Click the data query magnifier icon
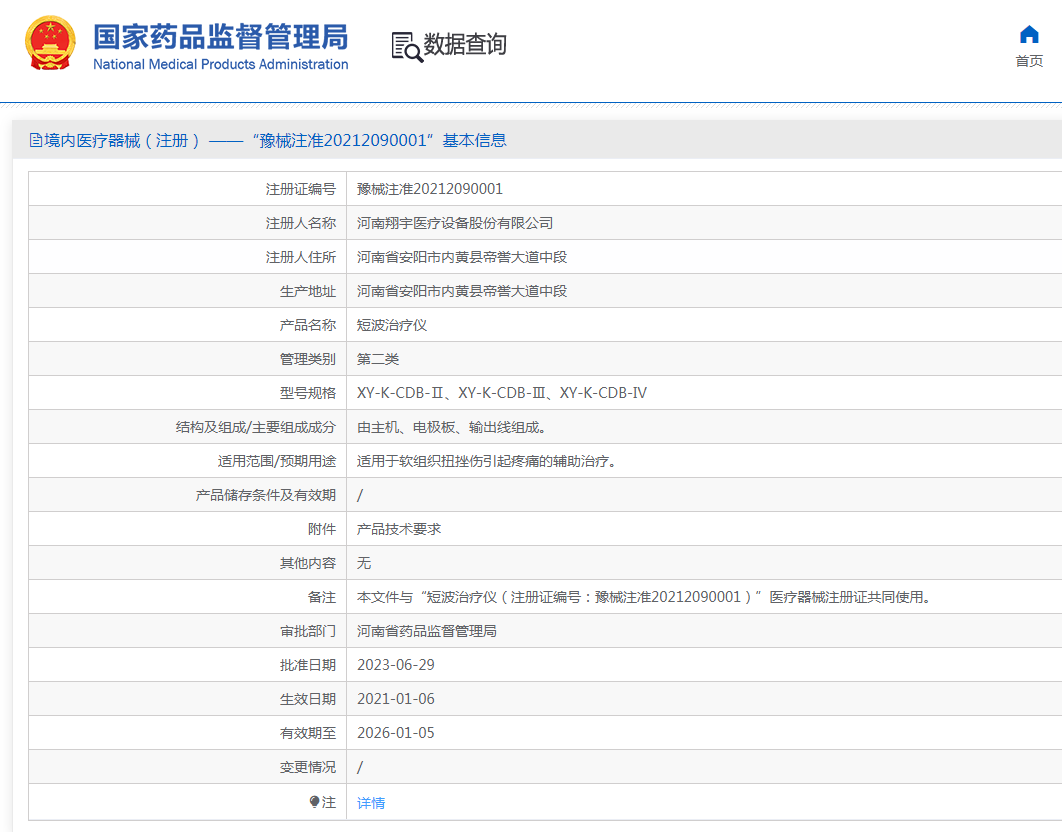Screen dimensions: 1062x832 pos(406,46)
